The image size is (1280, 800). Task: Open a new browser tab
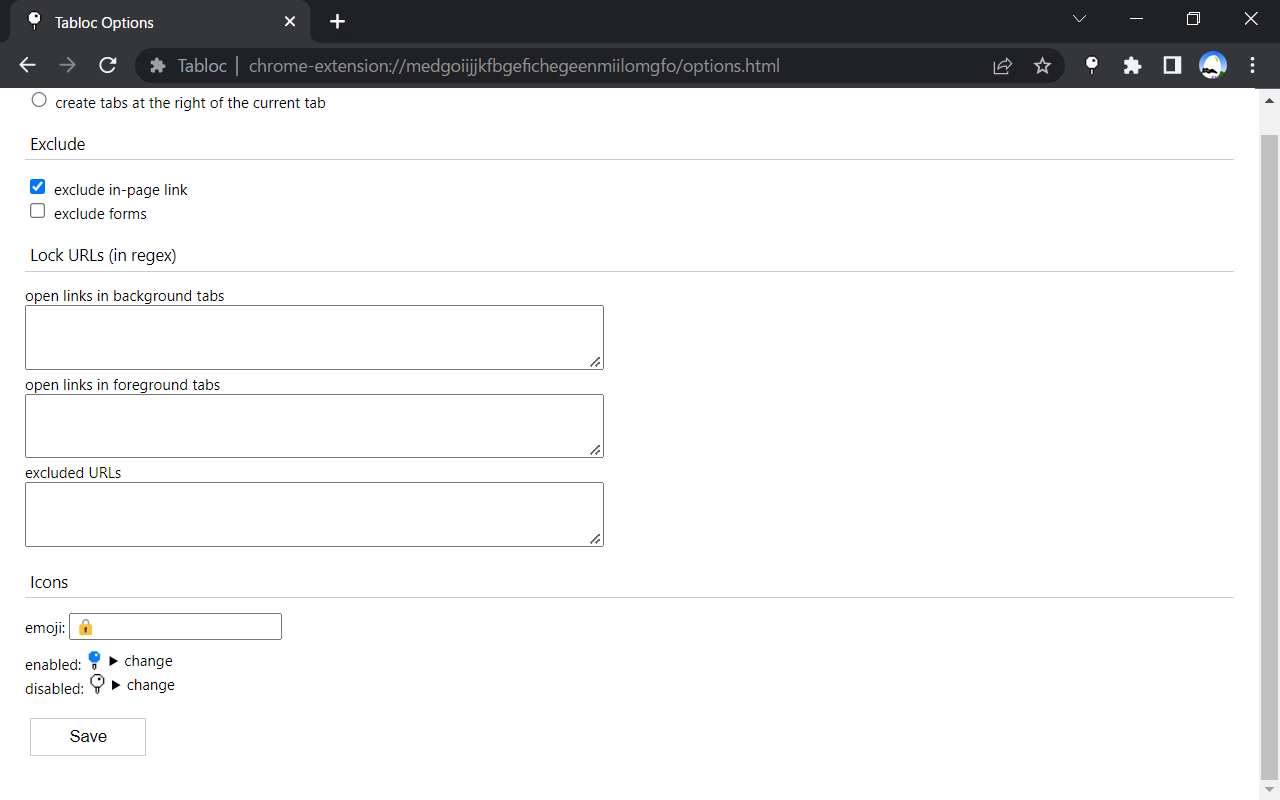(337, 22)
